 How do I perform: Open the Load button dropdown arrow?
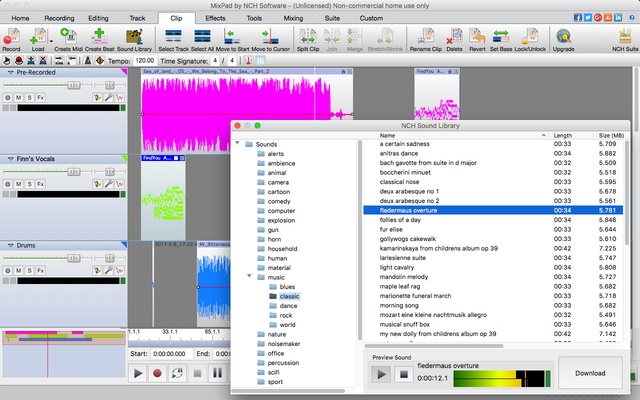click(x=51, y=41)
